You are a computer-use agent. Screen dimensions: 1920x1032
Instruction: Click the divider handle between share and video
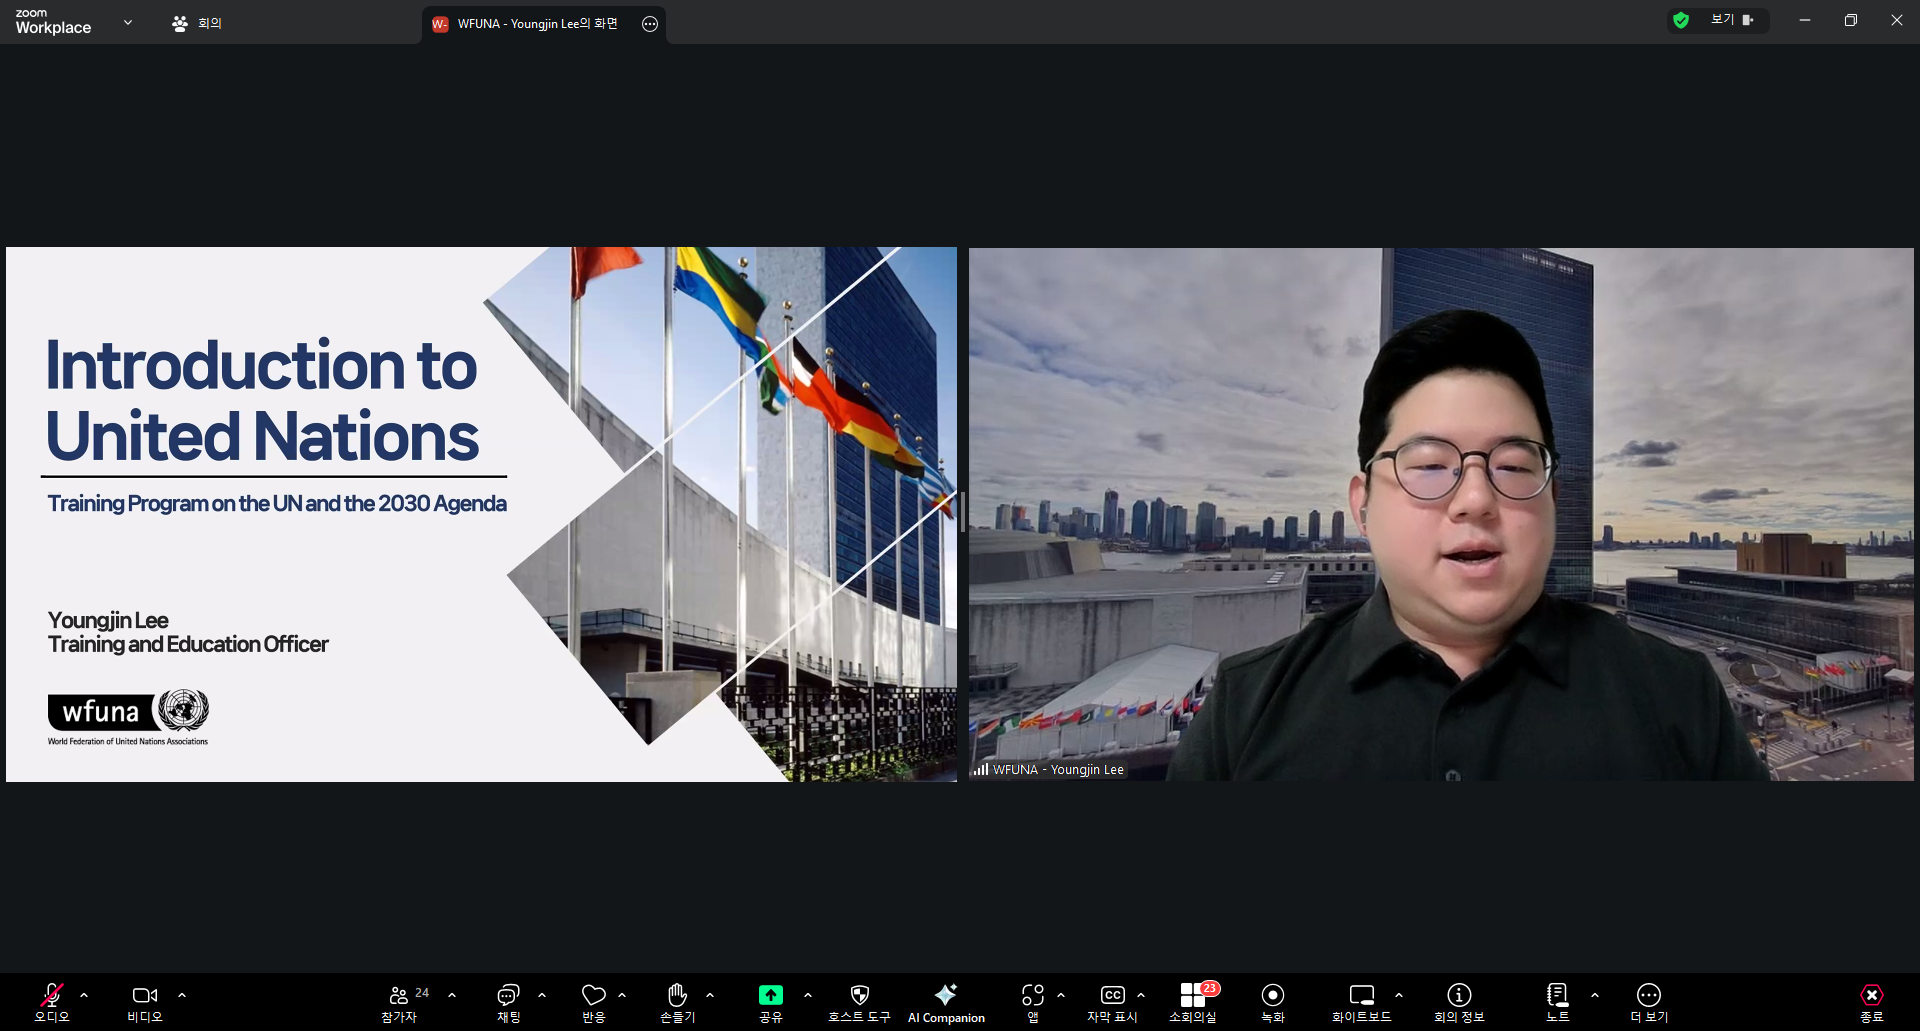[x=963, y=512]
